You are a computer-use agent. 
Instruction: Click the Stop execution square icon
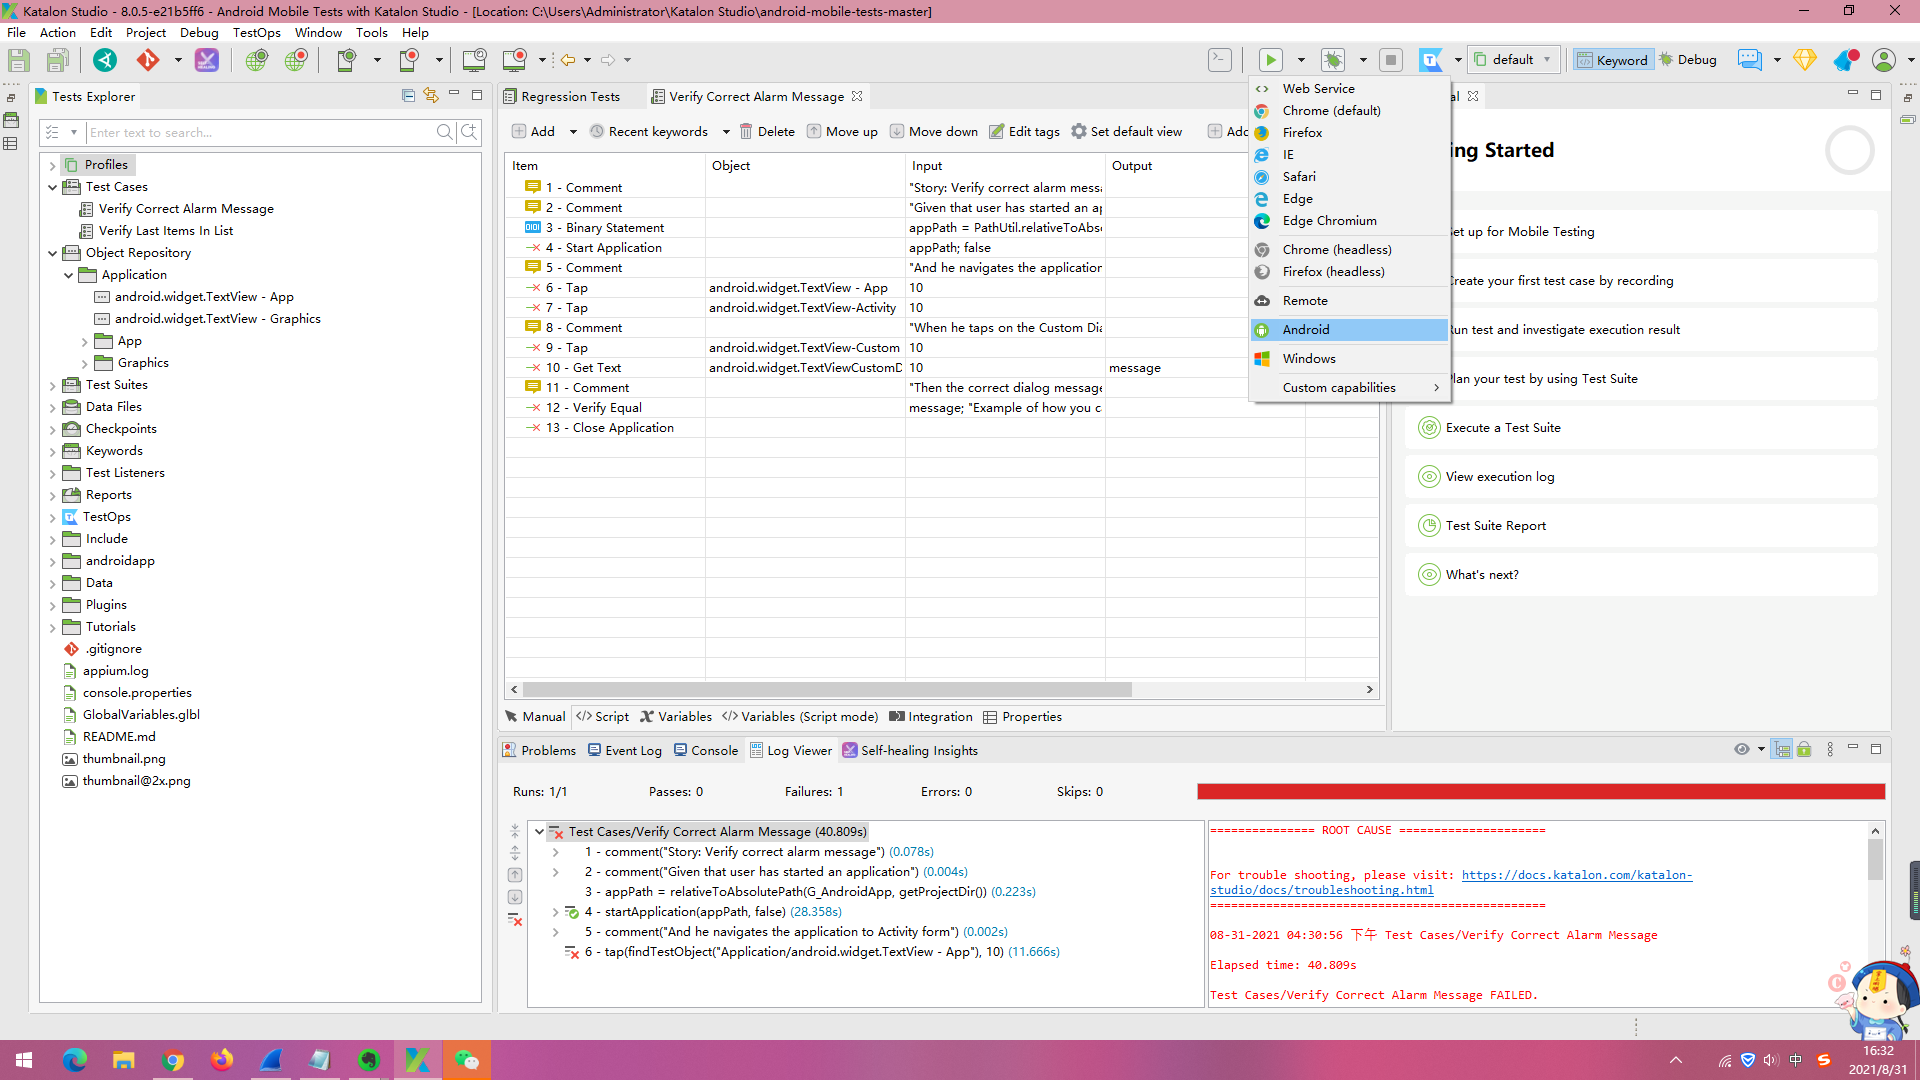[1390, 60]
